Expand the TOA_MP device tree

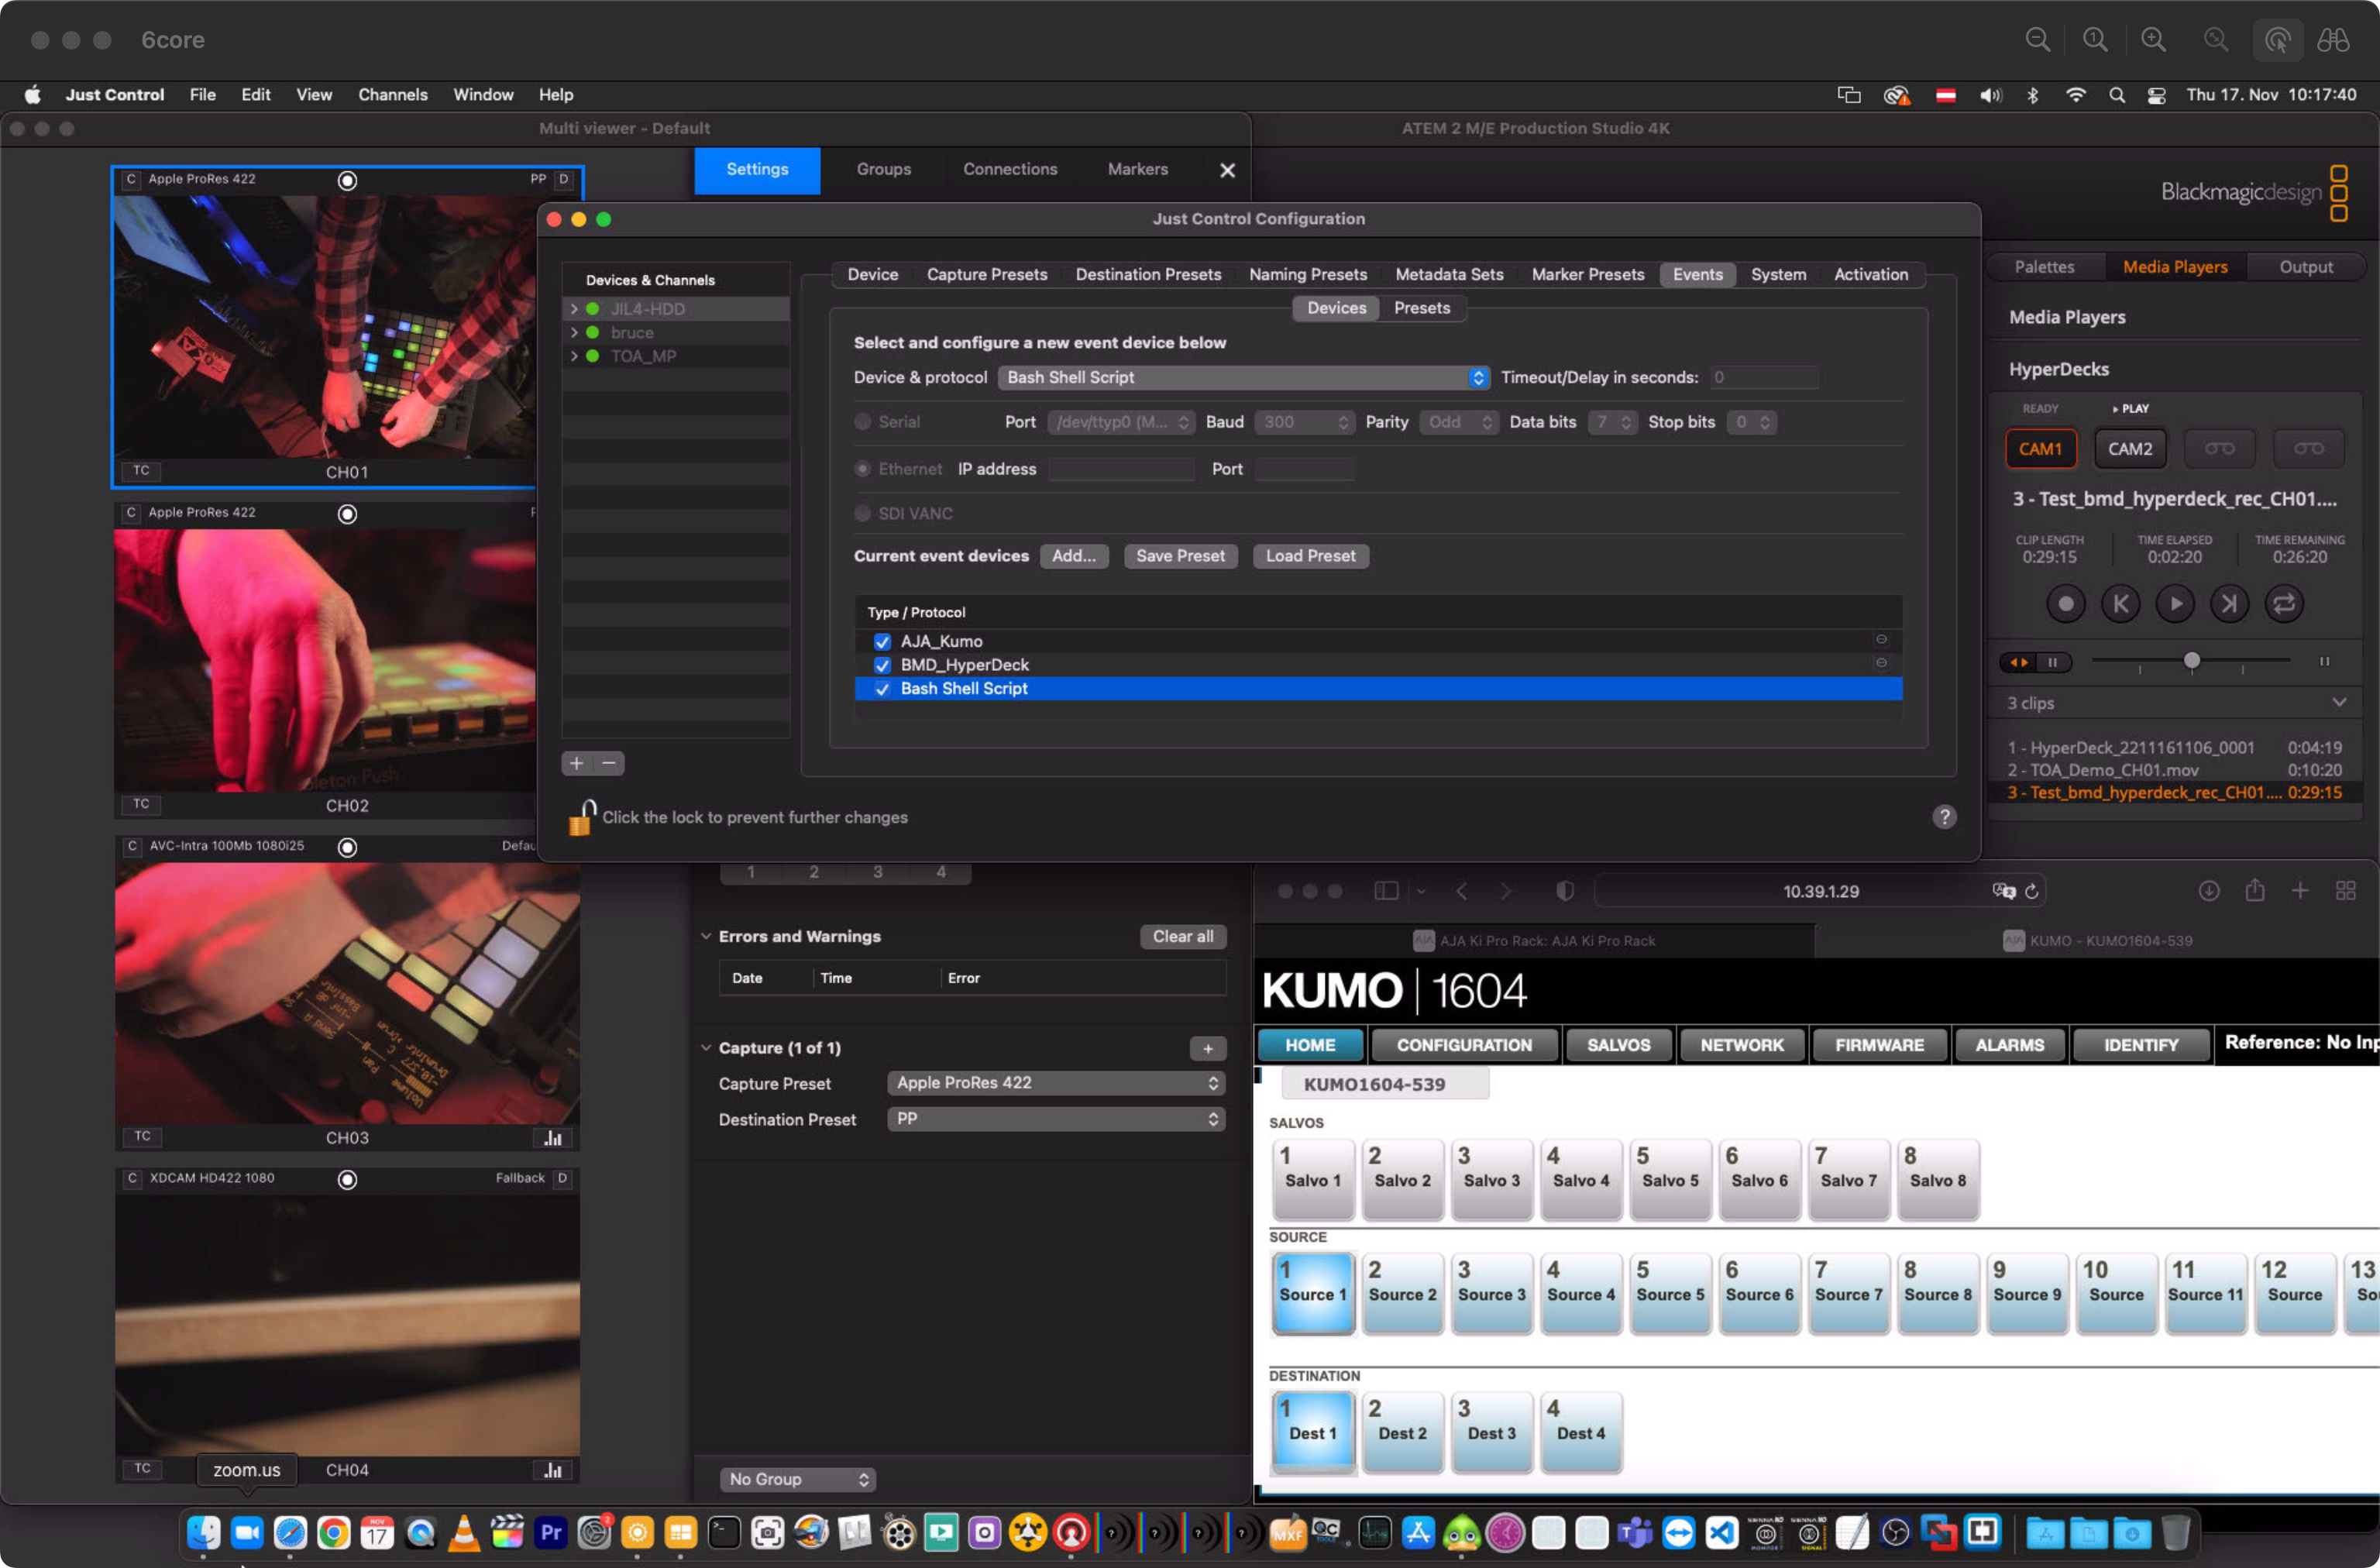click(574, 356)
